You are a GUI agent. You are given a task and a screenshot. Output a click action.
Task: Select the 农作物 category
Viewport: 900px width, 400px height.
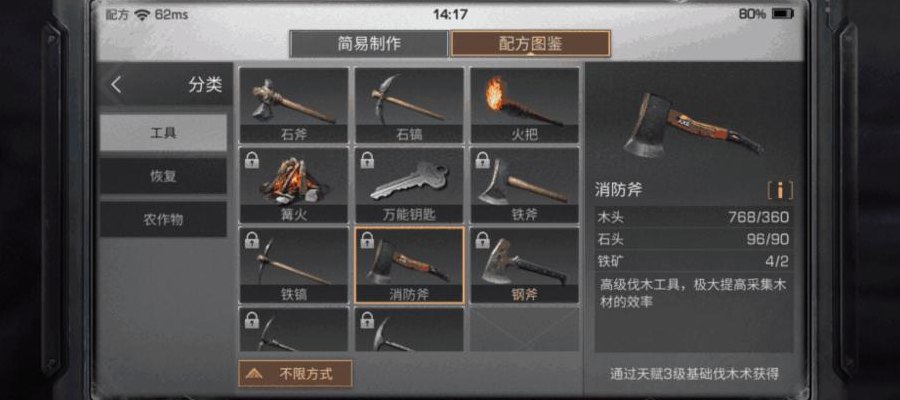[x=164, y=219]
